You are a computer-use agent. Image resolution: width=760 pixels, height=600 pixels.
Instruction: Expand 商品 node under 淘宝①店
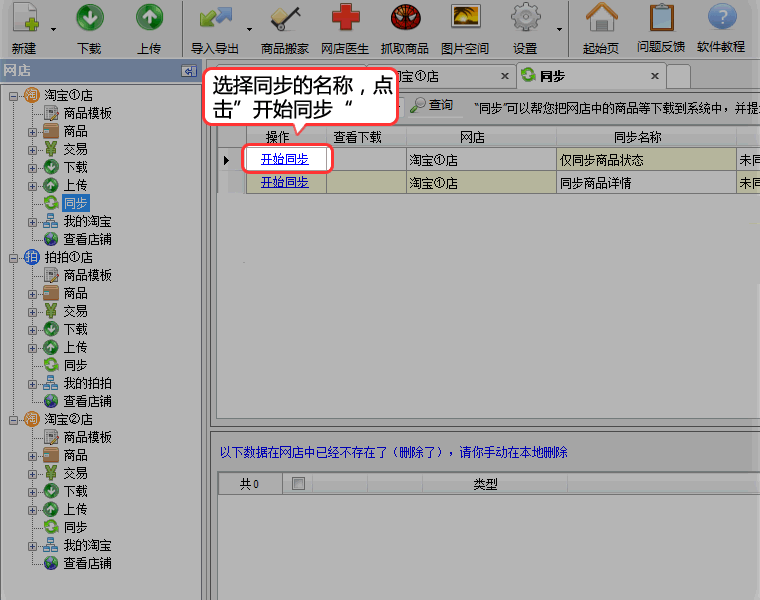(32, 132)
